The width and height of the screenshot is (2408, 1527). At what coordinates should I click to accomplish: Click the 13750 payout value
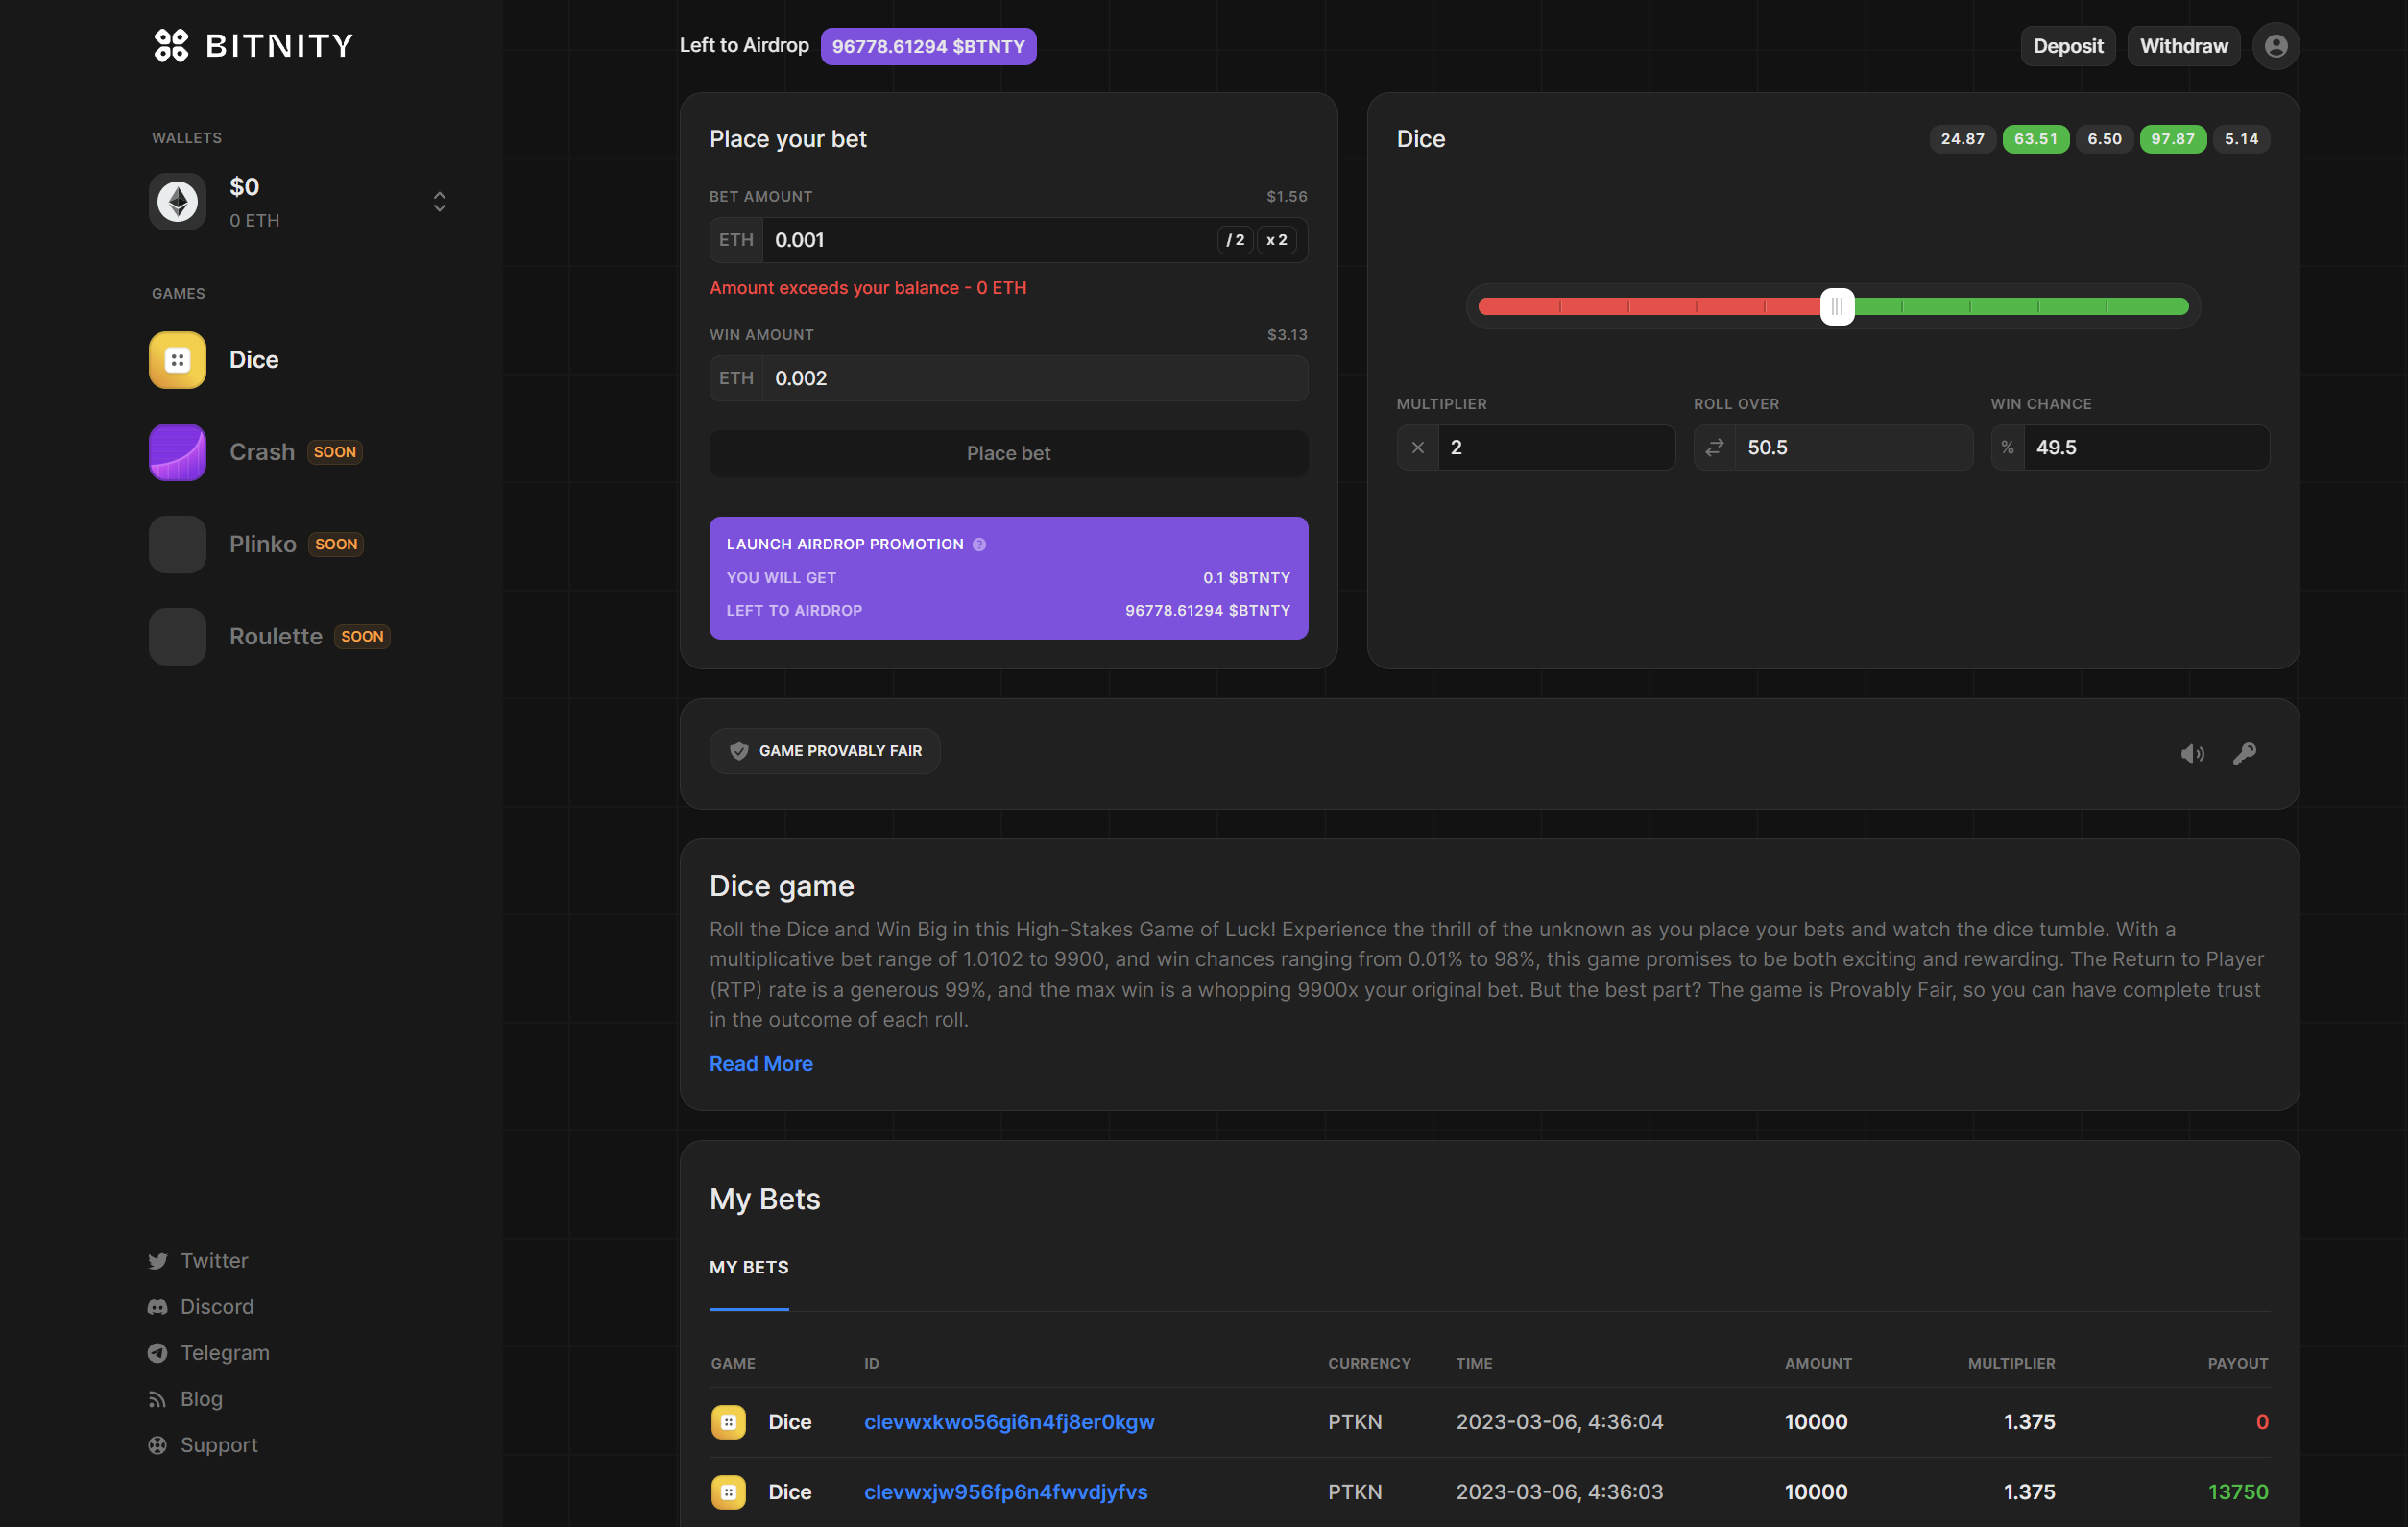point(2238,1492)
